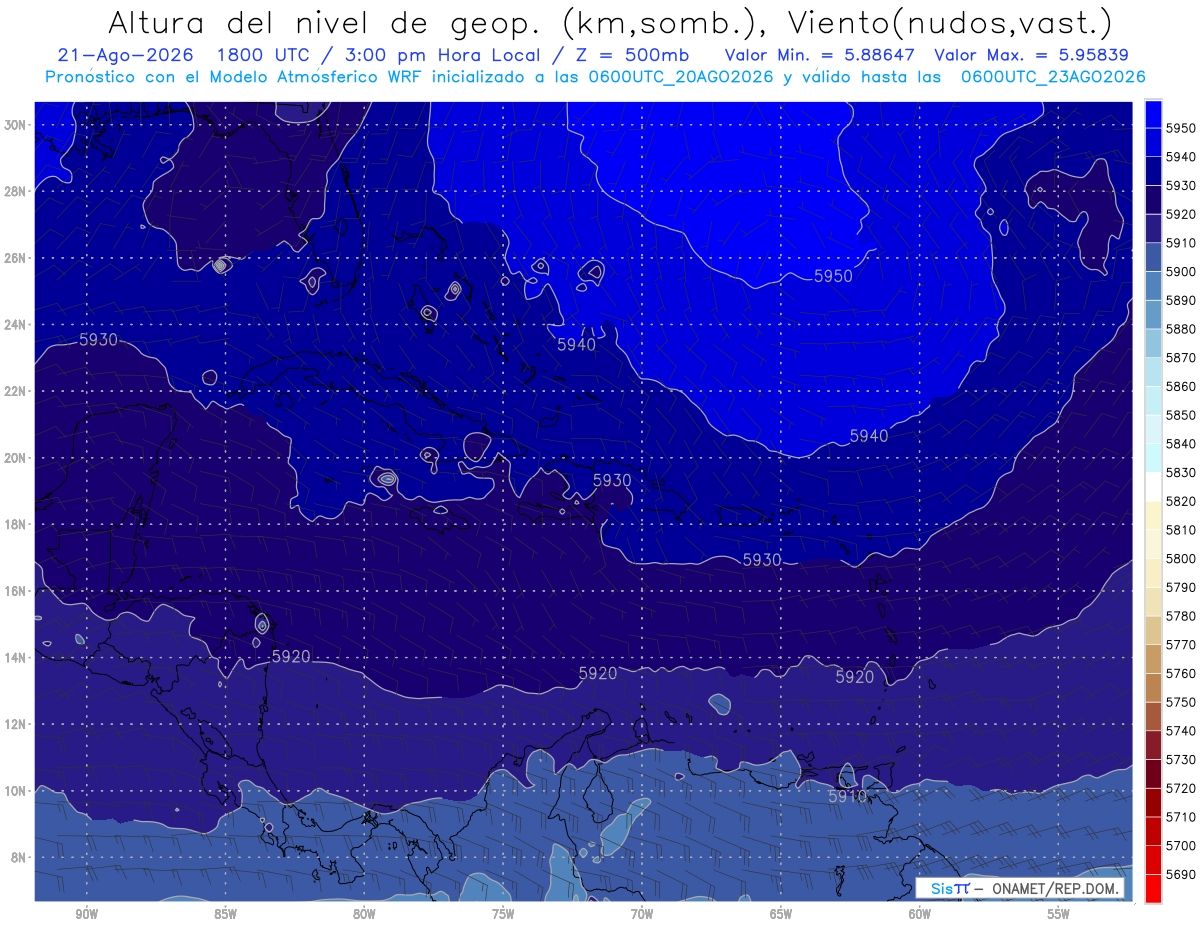The height and width of the screenshot is (927, 1200).
Task: Click the 60W longitude label
Action: (x=920, y=914)
